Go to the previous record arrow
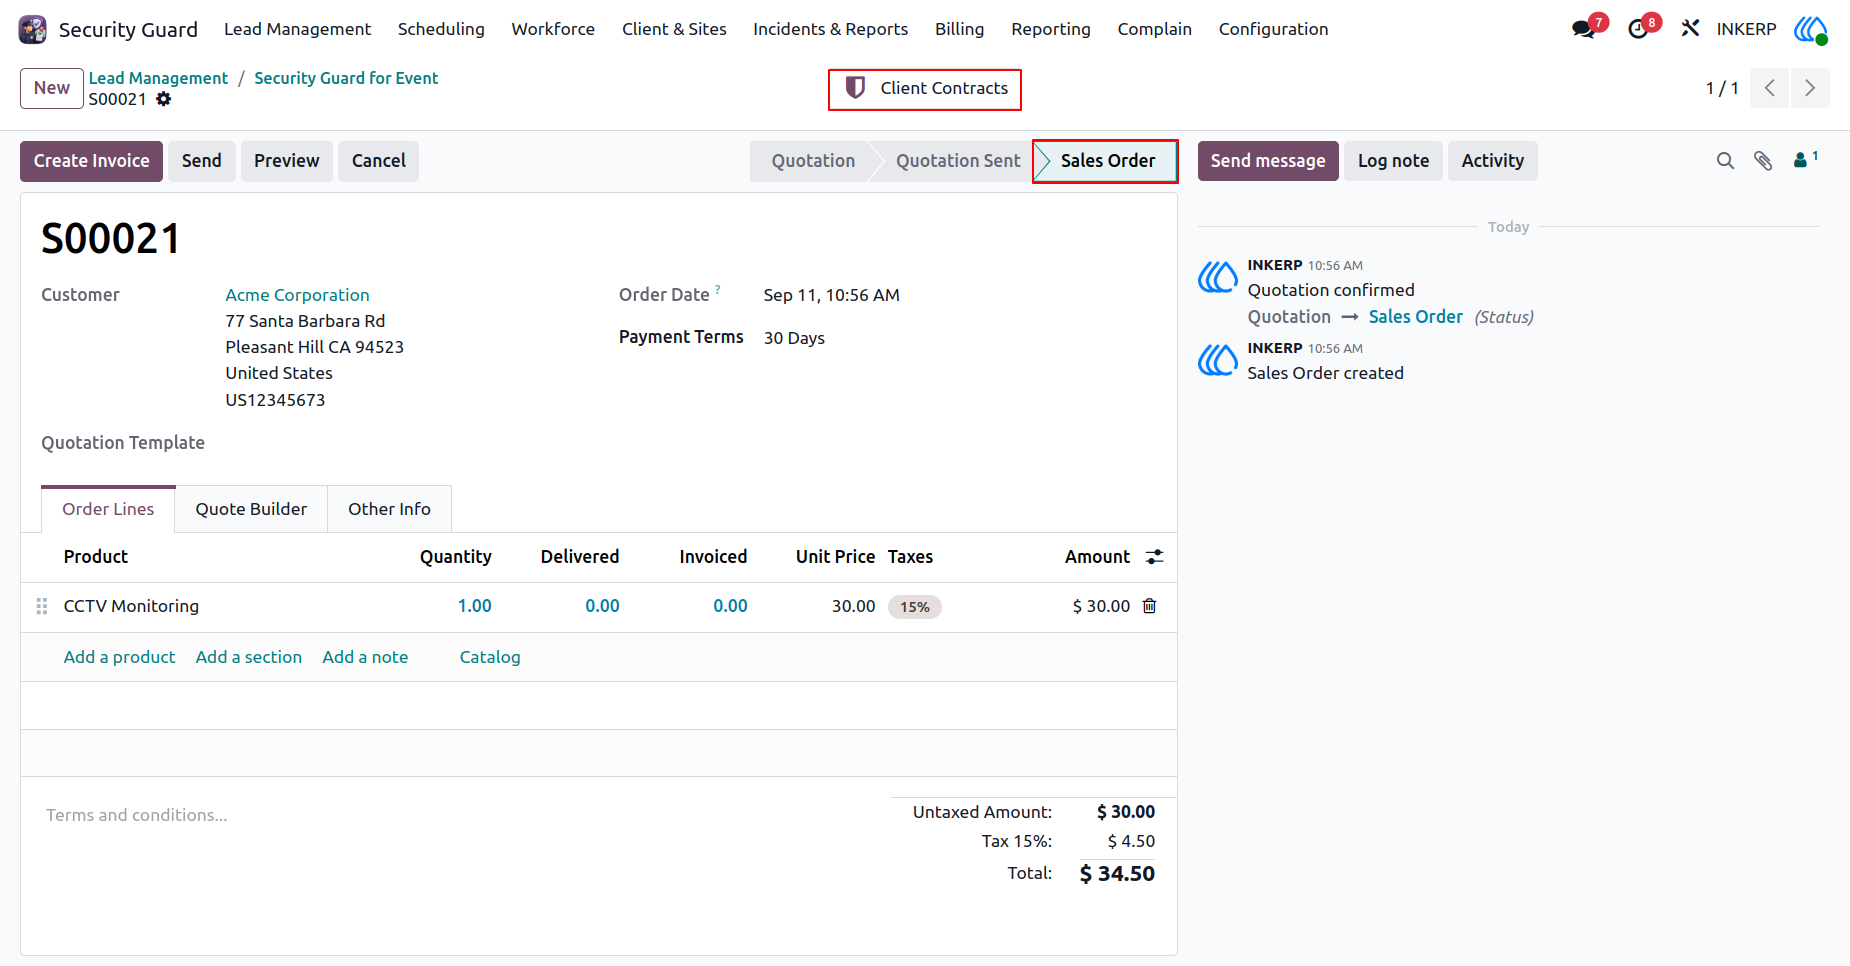The width and height of the screenshot is (1850, 966). click(x=1770, y=88)
